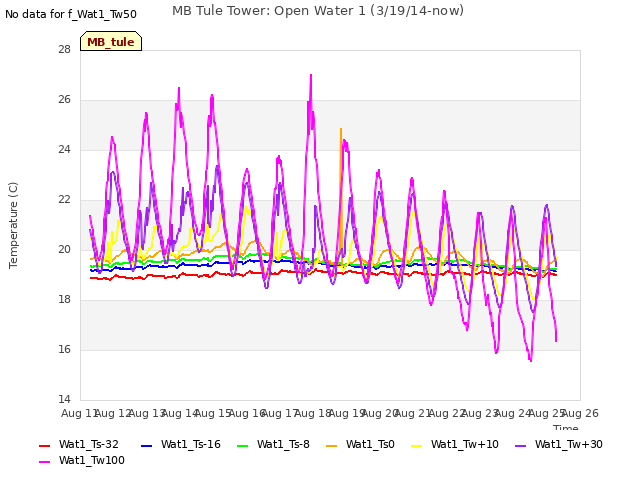Click the Aug 11 x-axis label
The width and height of the screenshot is (640, 480).
point(78,413)
